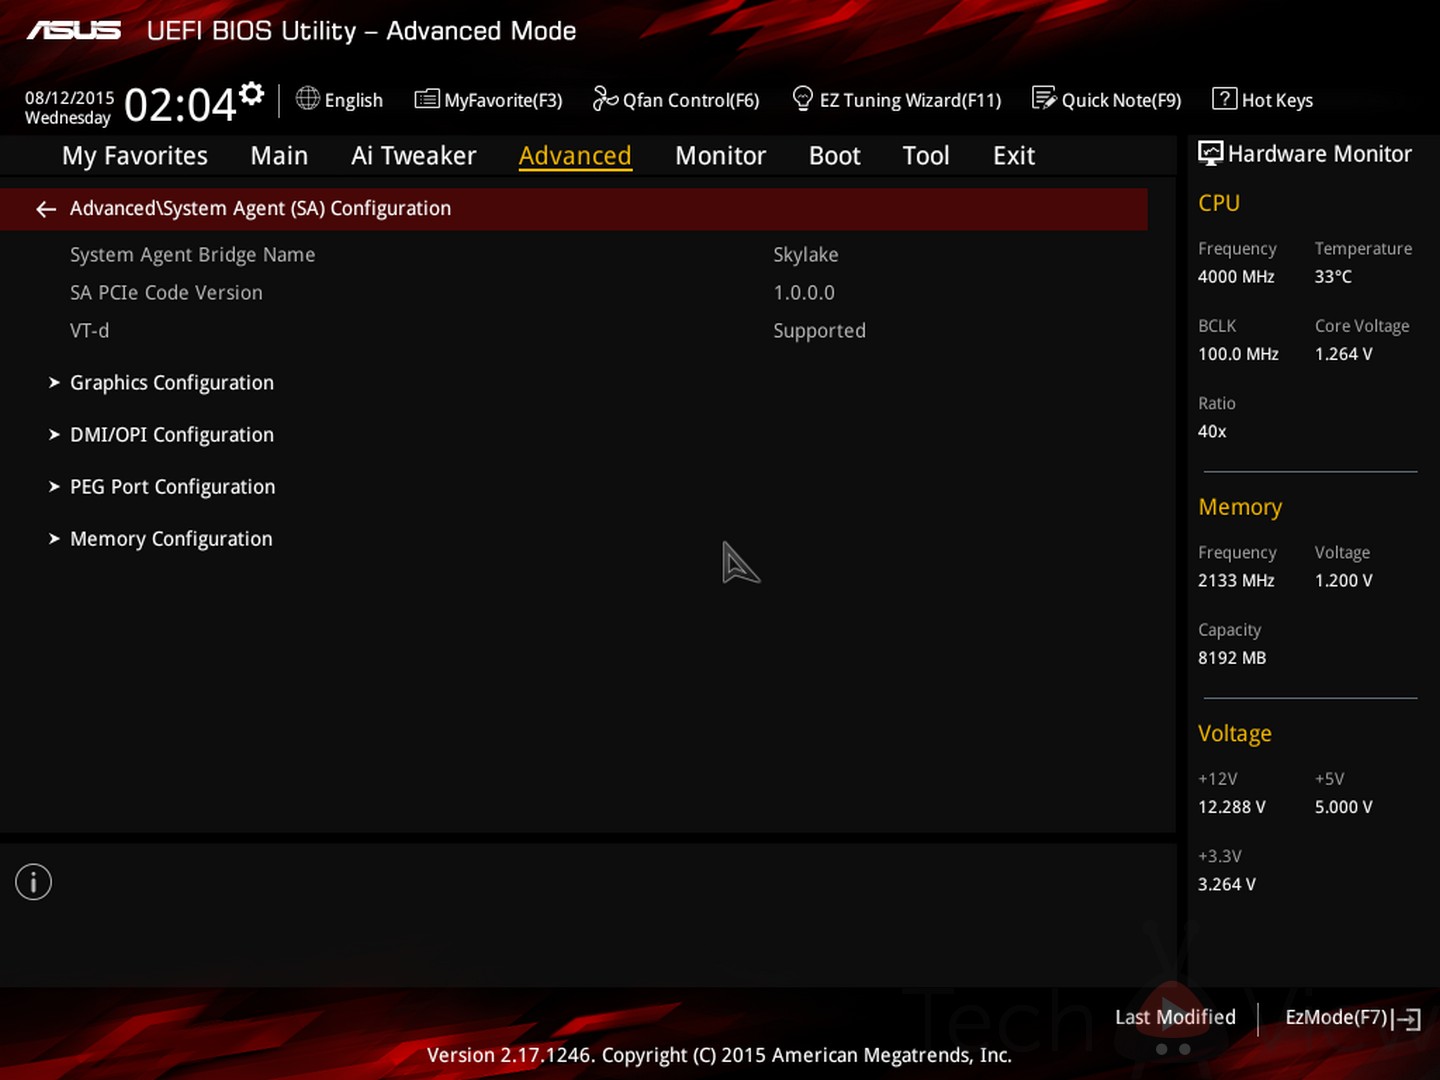
Task: Click the ASUS logo
Action: coord(74,31)
